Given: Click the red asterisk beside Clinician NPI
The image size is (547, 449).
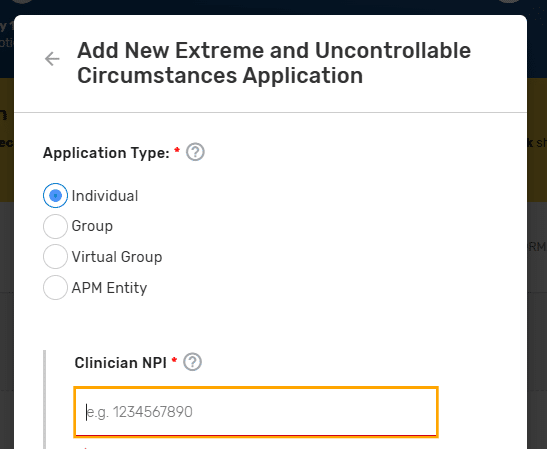Looking at the screenshot, I should [x=174, y=360].
